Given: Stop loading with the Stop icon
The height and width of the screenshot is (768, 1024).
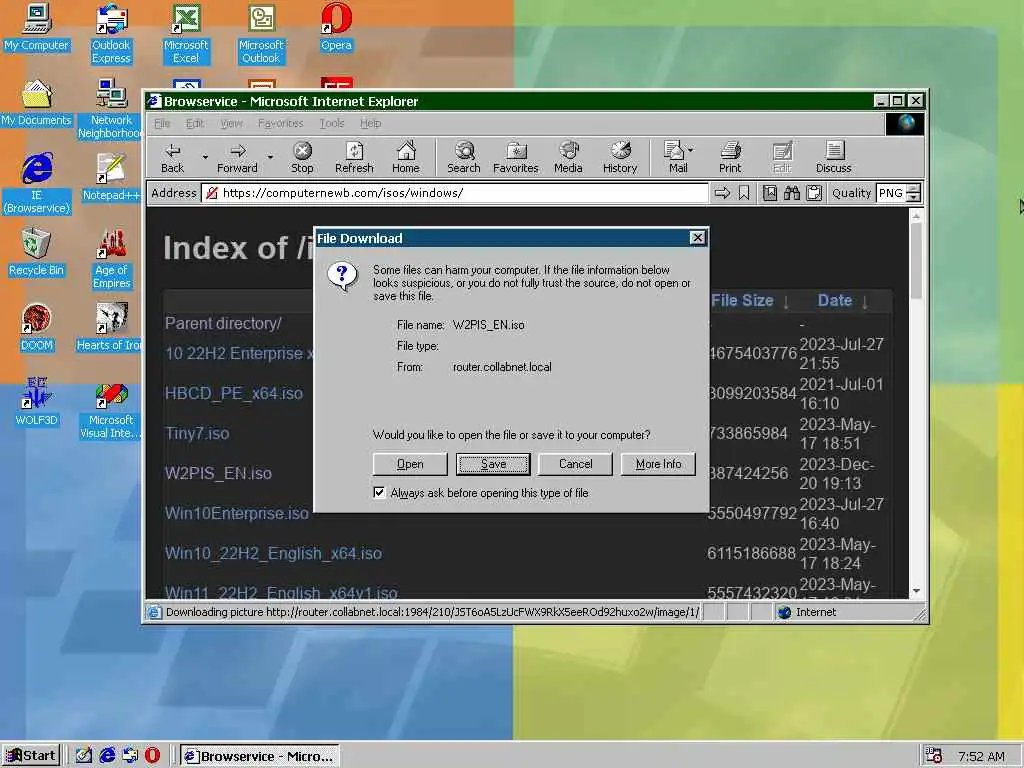Looking at the screenshot, I should pyautogui.click(x=302, y=157).
